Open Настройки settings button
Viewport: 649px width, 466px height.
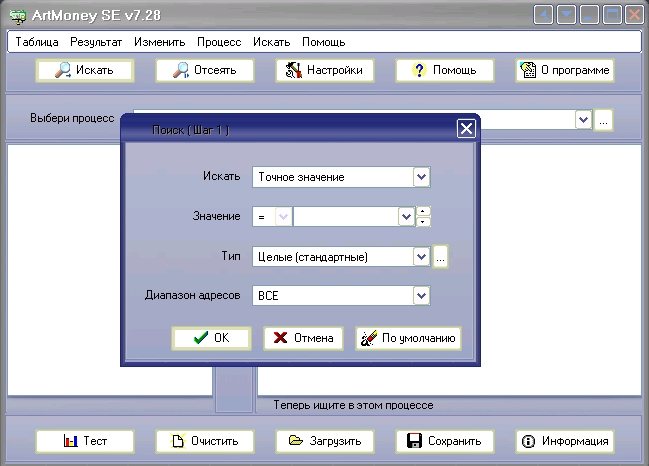[324, 70]
